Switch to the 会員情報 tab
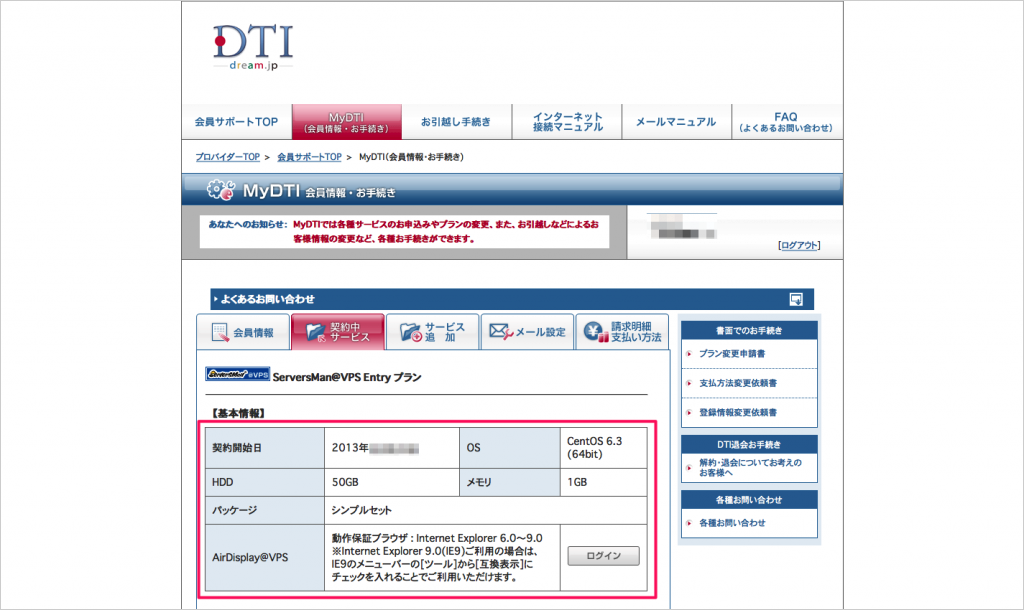This screenshot has height=610, width=1024. [x=243, y=332]
